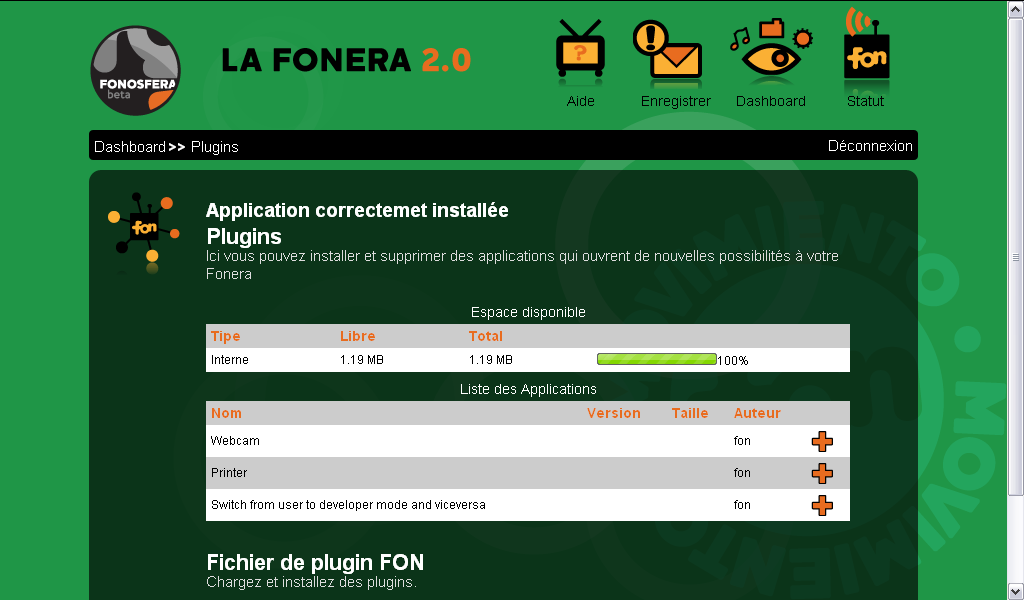The width and height of the screenshot is (1024, 600).
Task: Click 'Application correctemet installée' message
Action: 357,210
